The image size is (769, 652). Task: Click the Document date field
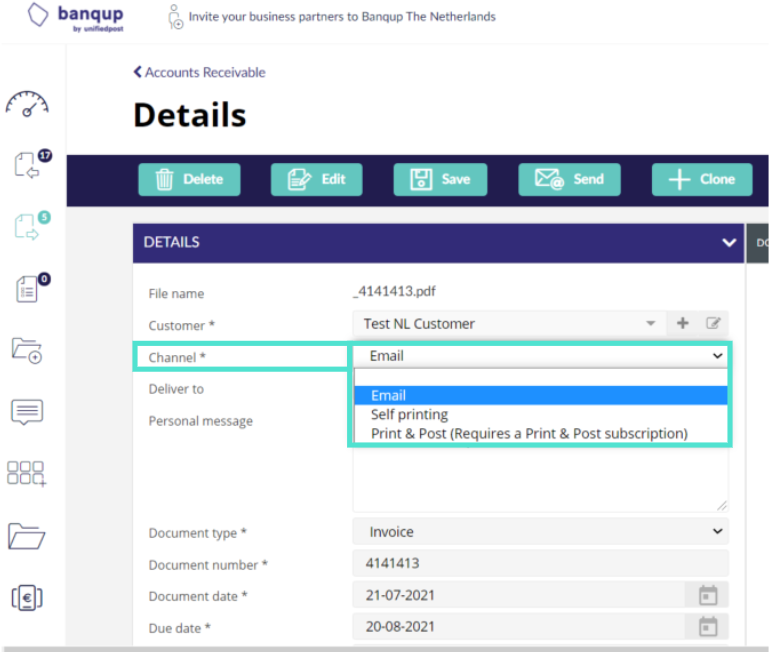pos(518,595)
